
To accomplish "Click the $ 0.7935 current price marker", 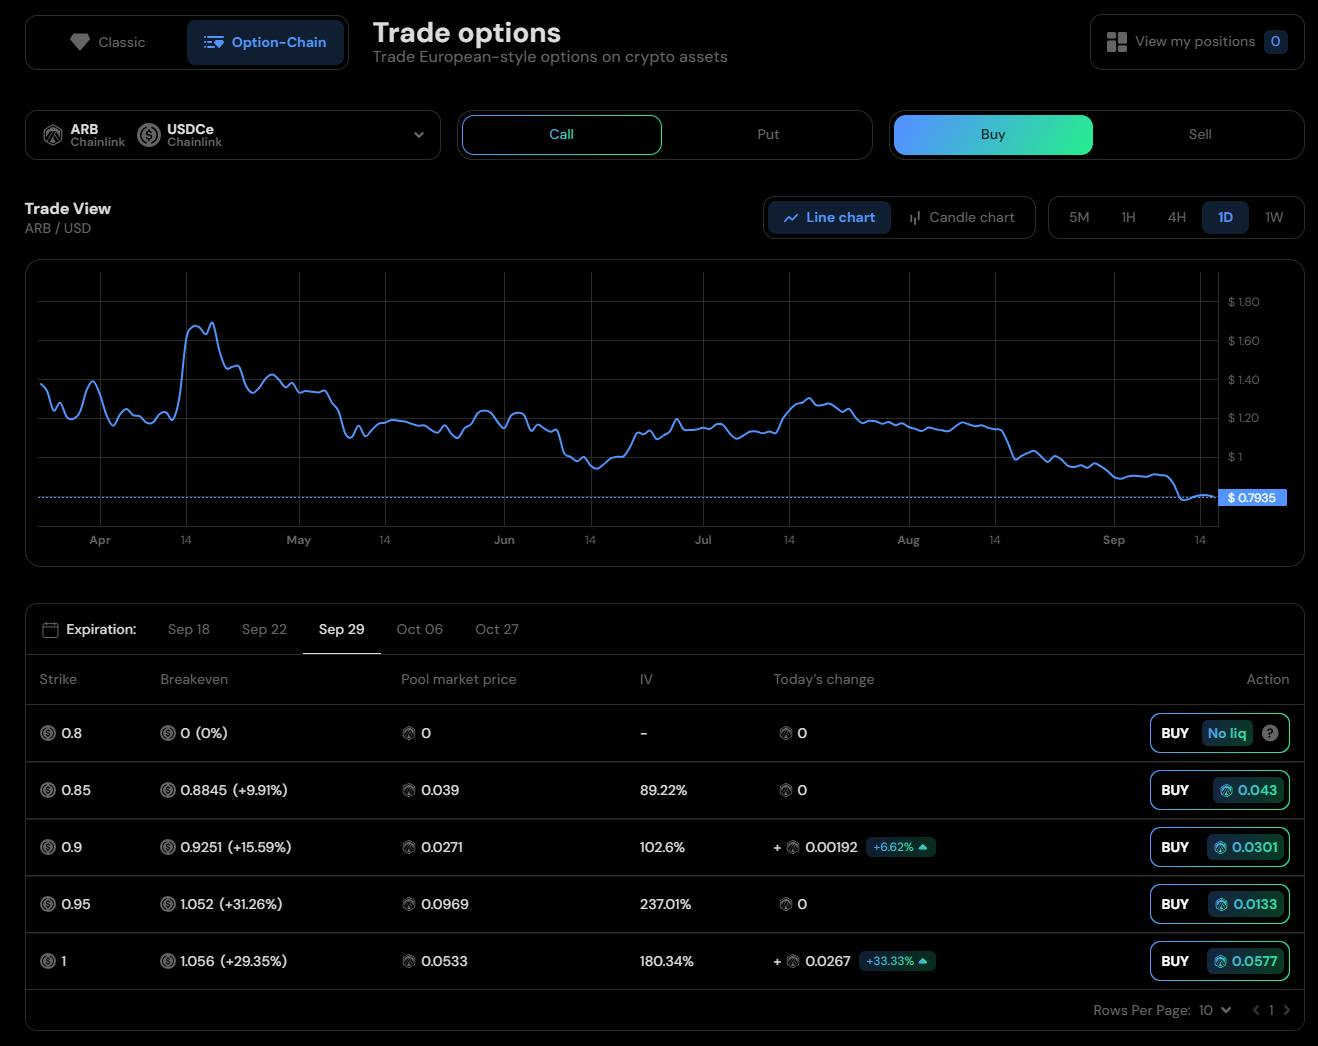I will coord(1252,497).
